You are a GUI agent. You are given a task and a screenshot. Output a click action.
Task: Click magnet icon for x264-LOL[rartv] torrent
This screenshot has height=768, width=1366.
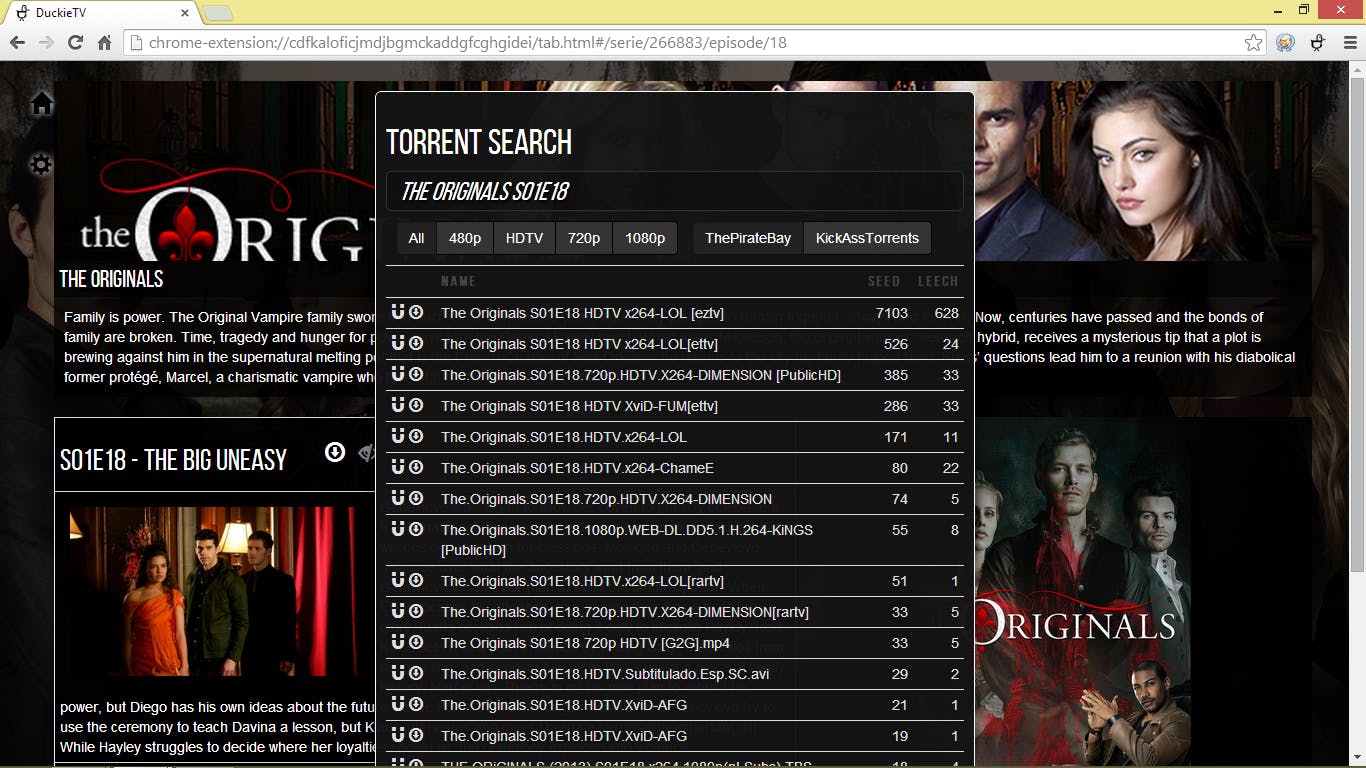(397, 580)
